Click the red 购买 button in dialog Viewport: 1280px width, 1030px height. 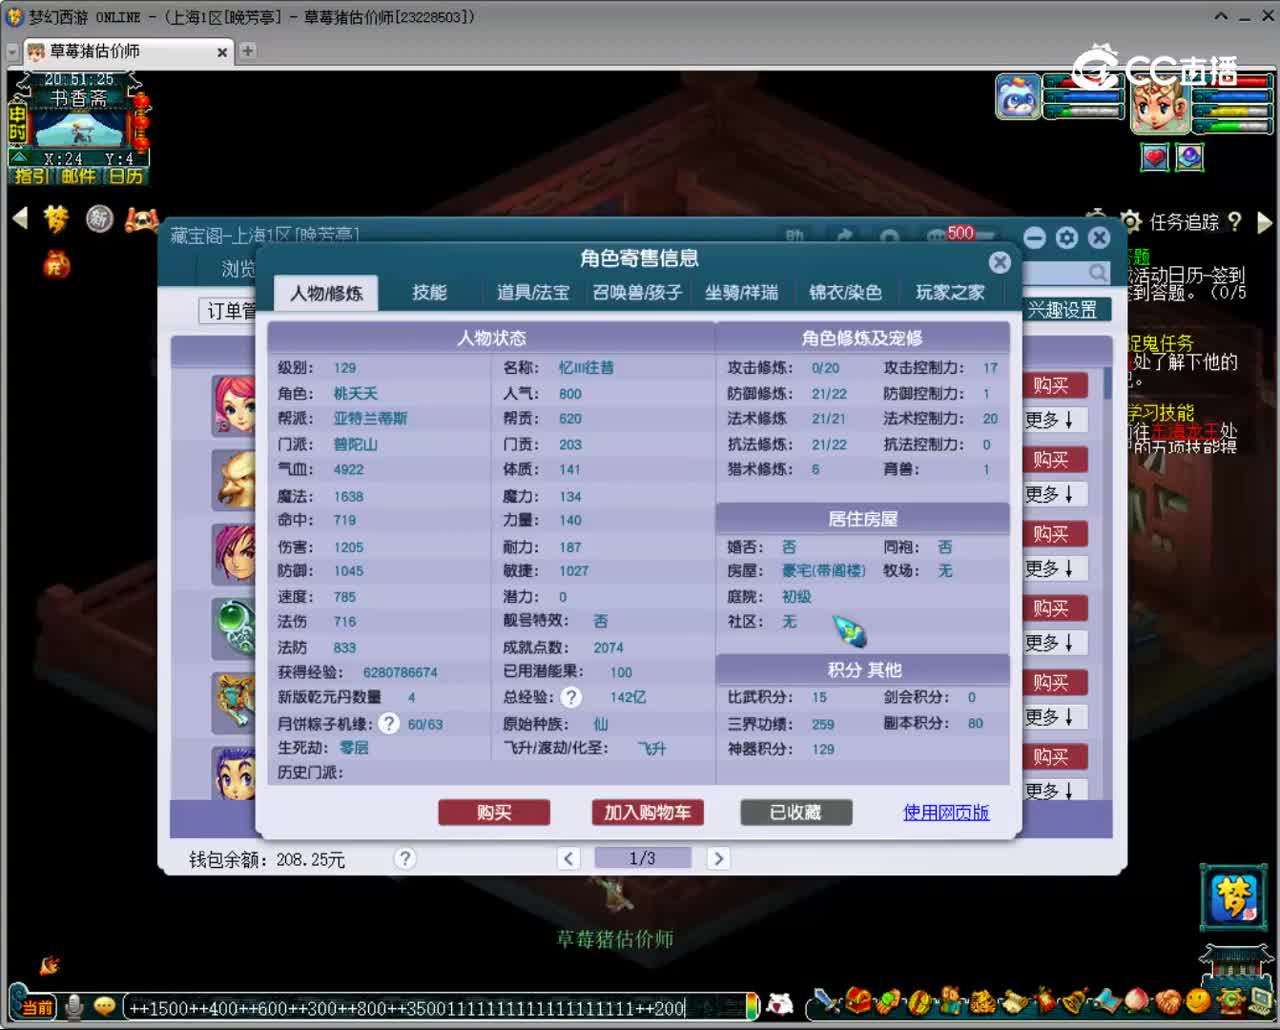tap(494, 813)
